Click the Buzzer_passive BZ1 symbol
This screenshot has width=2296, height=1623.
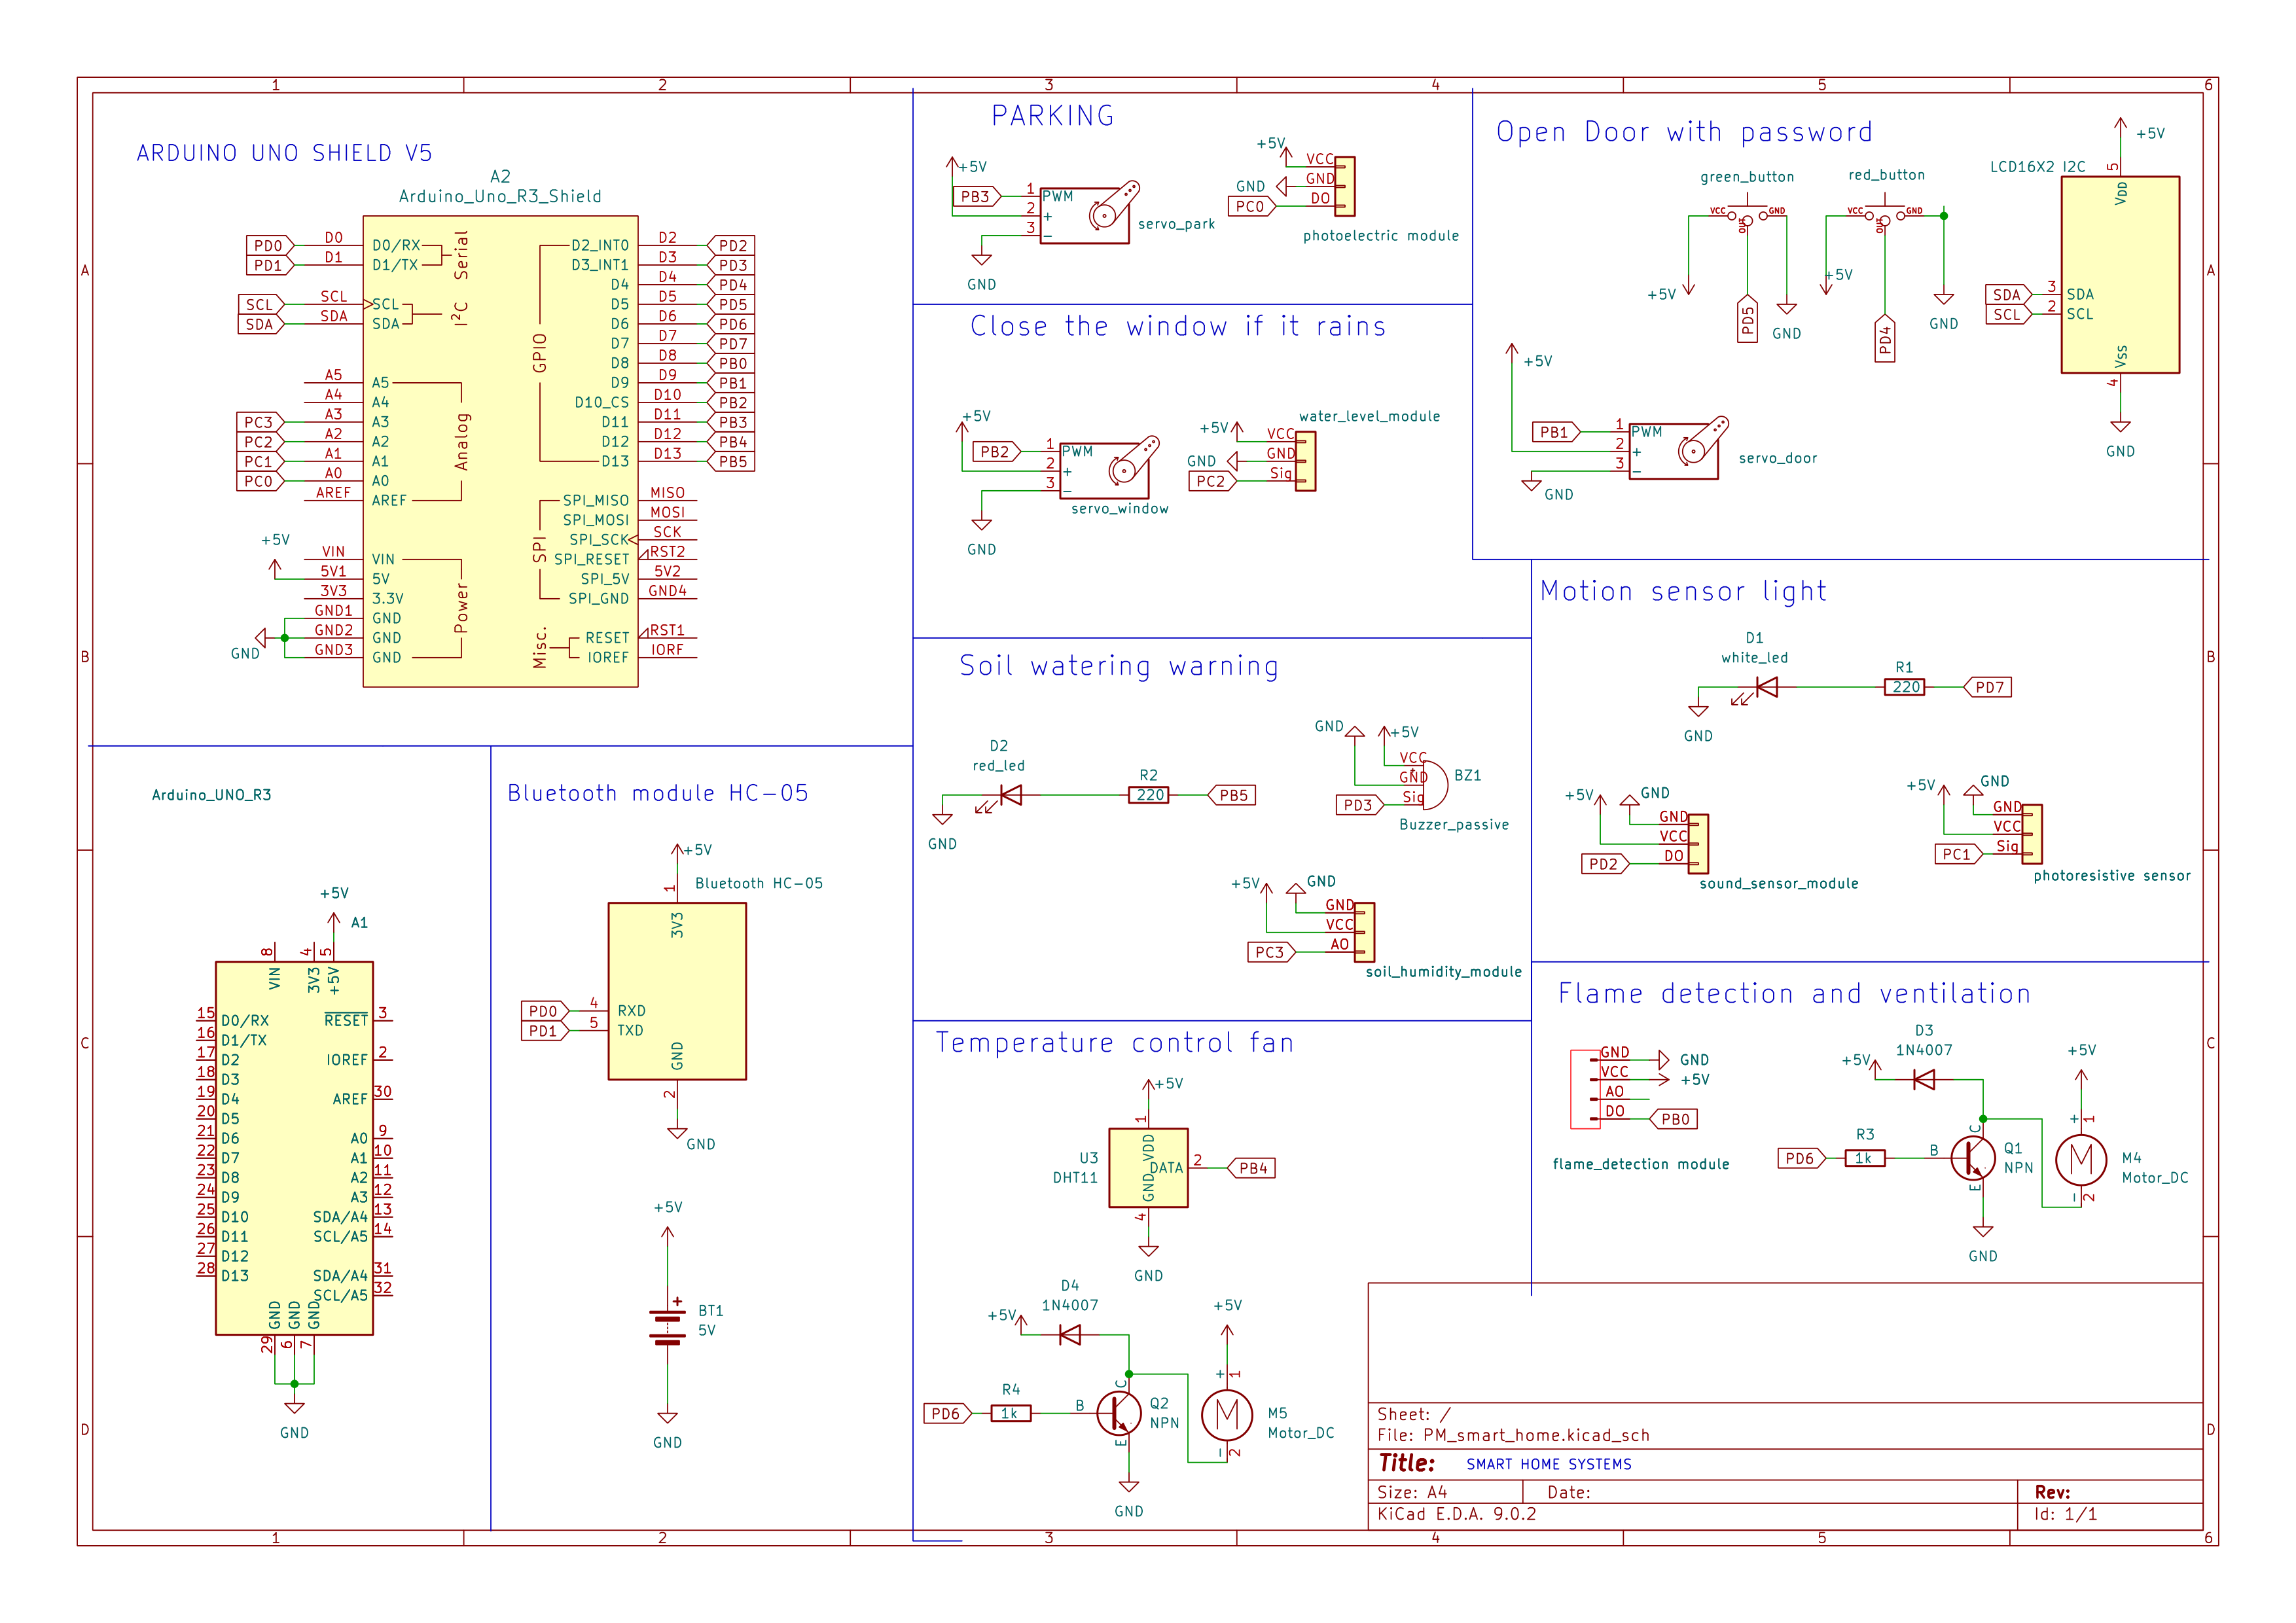pos(1437,784)
